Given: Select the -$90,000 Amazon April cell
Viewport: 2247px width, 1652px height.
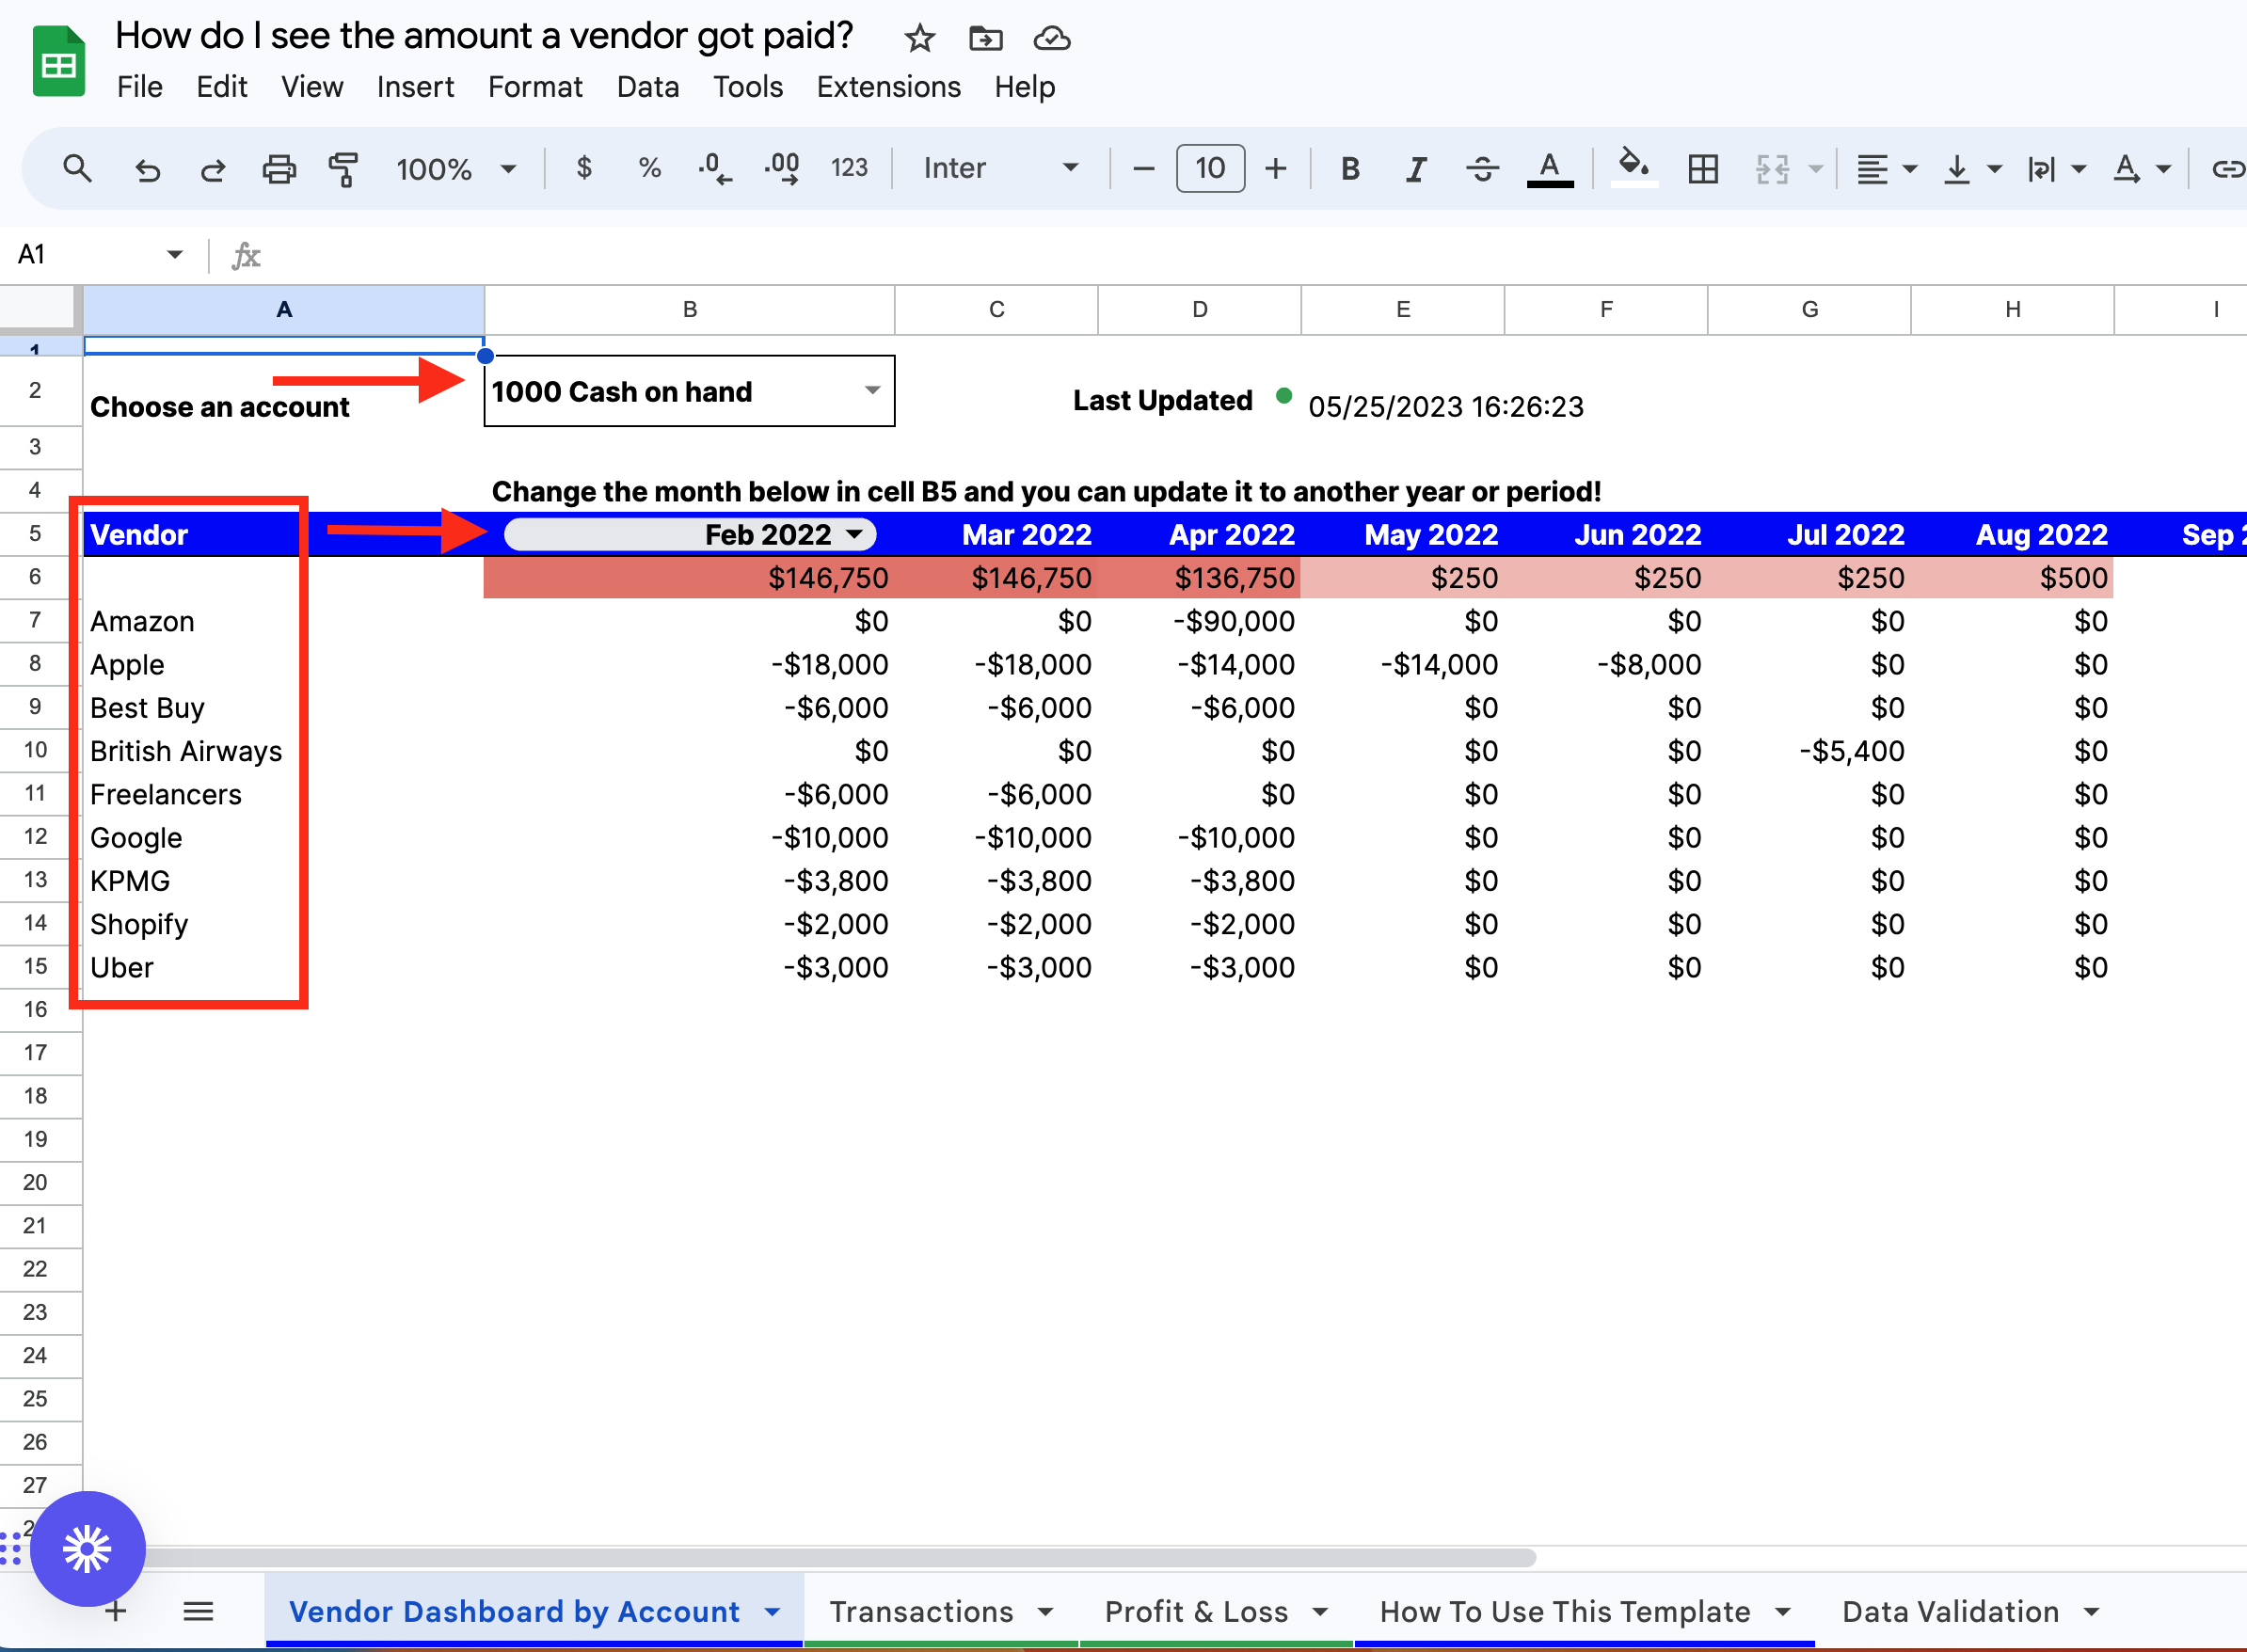Looking at the screenshot, I should (x=1200, y=621).
